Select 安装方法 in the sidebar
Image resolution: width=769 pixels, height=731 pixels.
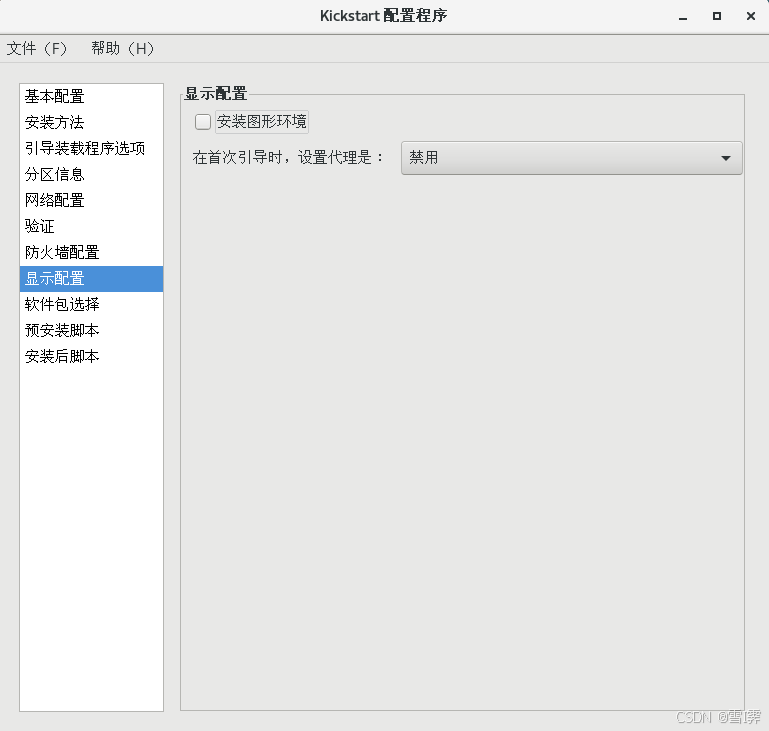click(91, 123)
